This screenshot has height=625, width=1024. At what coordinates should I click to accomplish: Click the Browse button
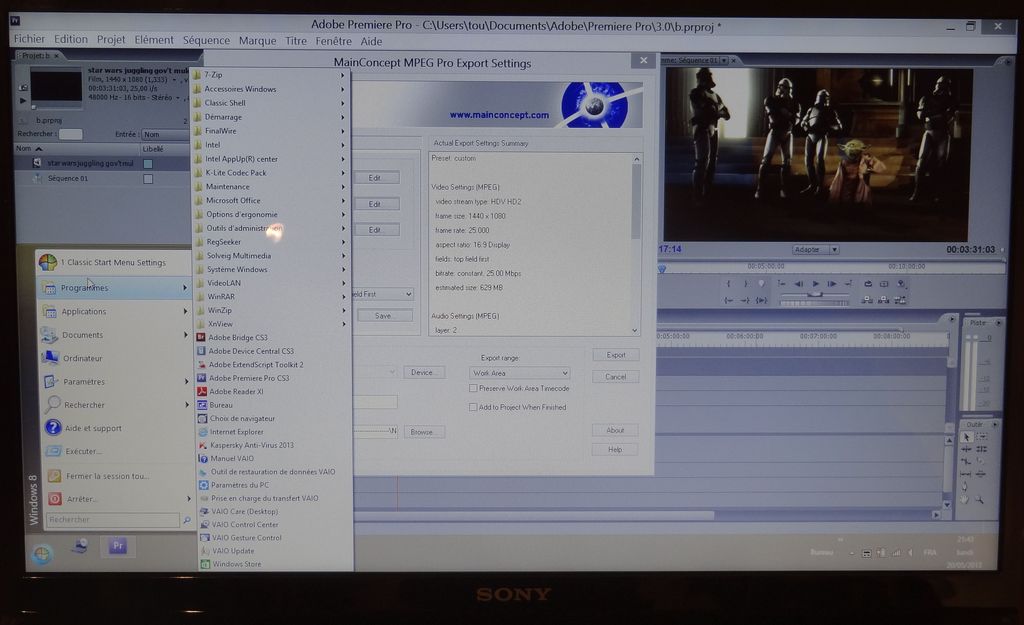424,432
